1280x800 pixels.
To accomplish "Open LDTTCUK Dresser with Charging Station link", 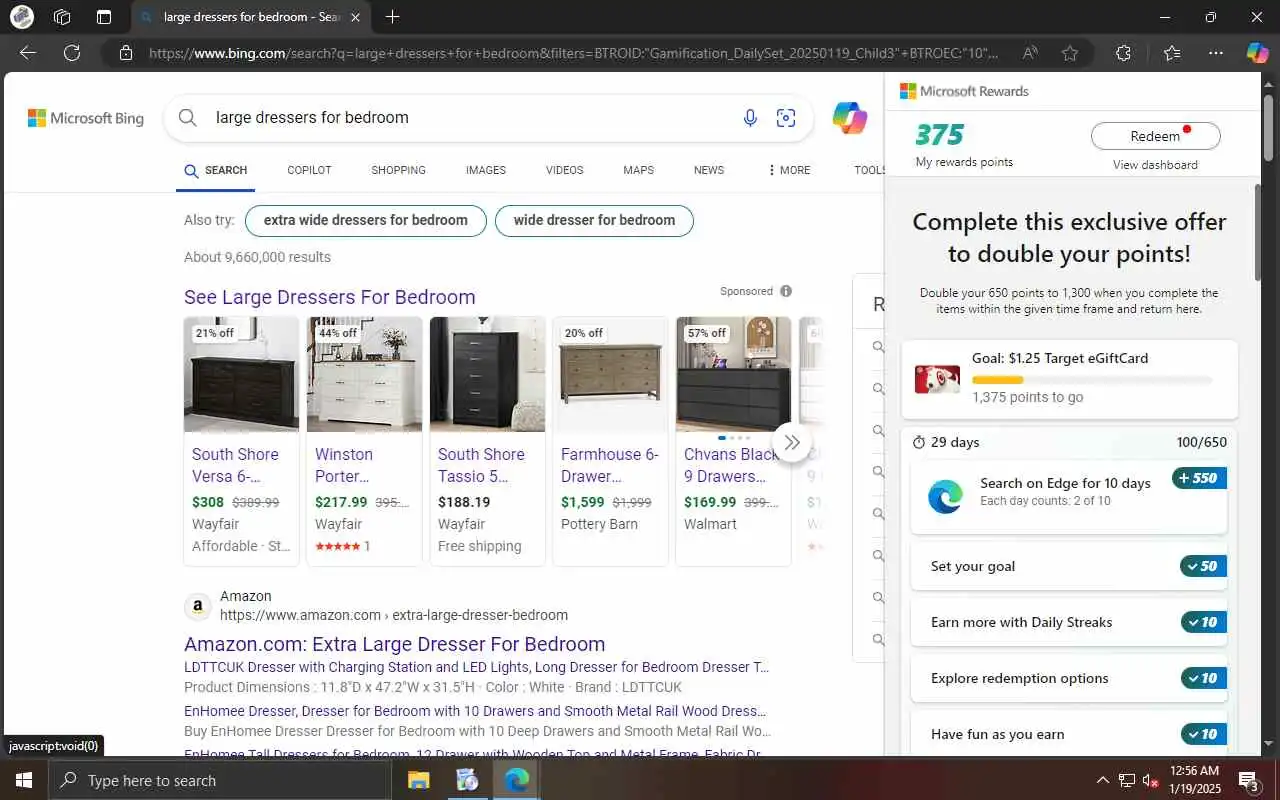I will click(476, 667).
